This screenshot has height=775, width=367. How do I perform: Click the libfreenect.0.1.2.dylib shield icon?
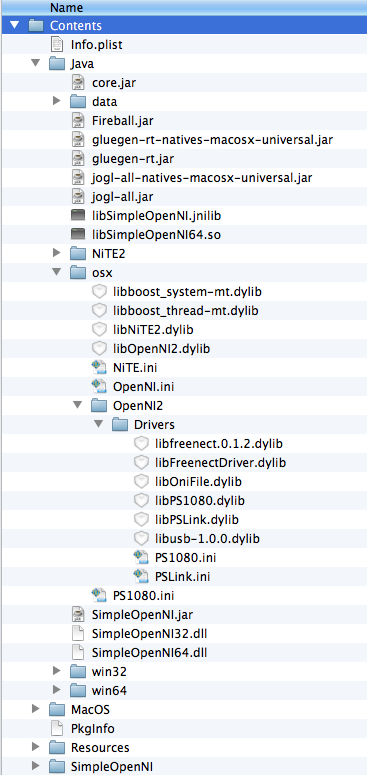click(x=142, y=444)
